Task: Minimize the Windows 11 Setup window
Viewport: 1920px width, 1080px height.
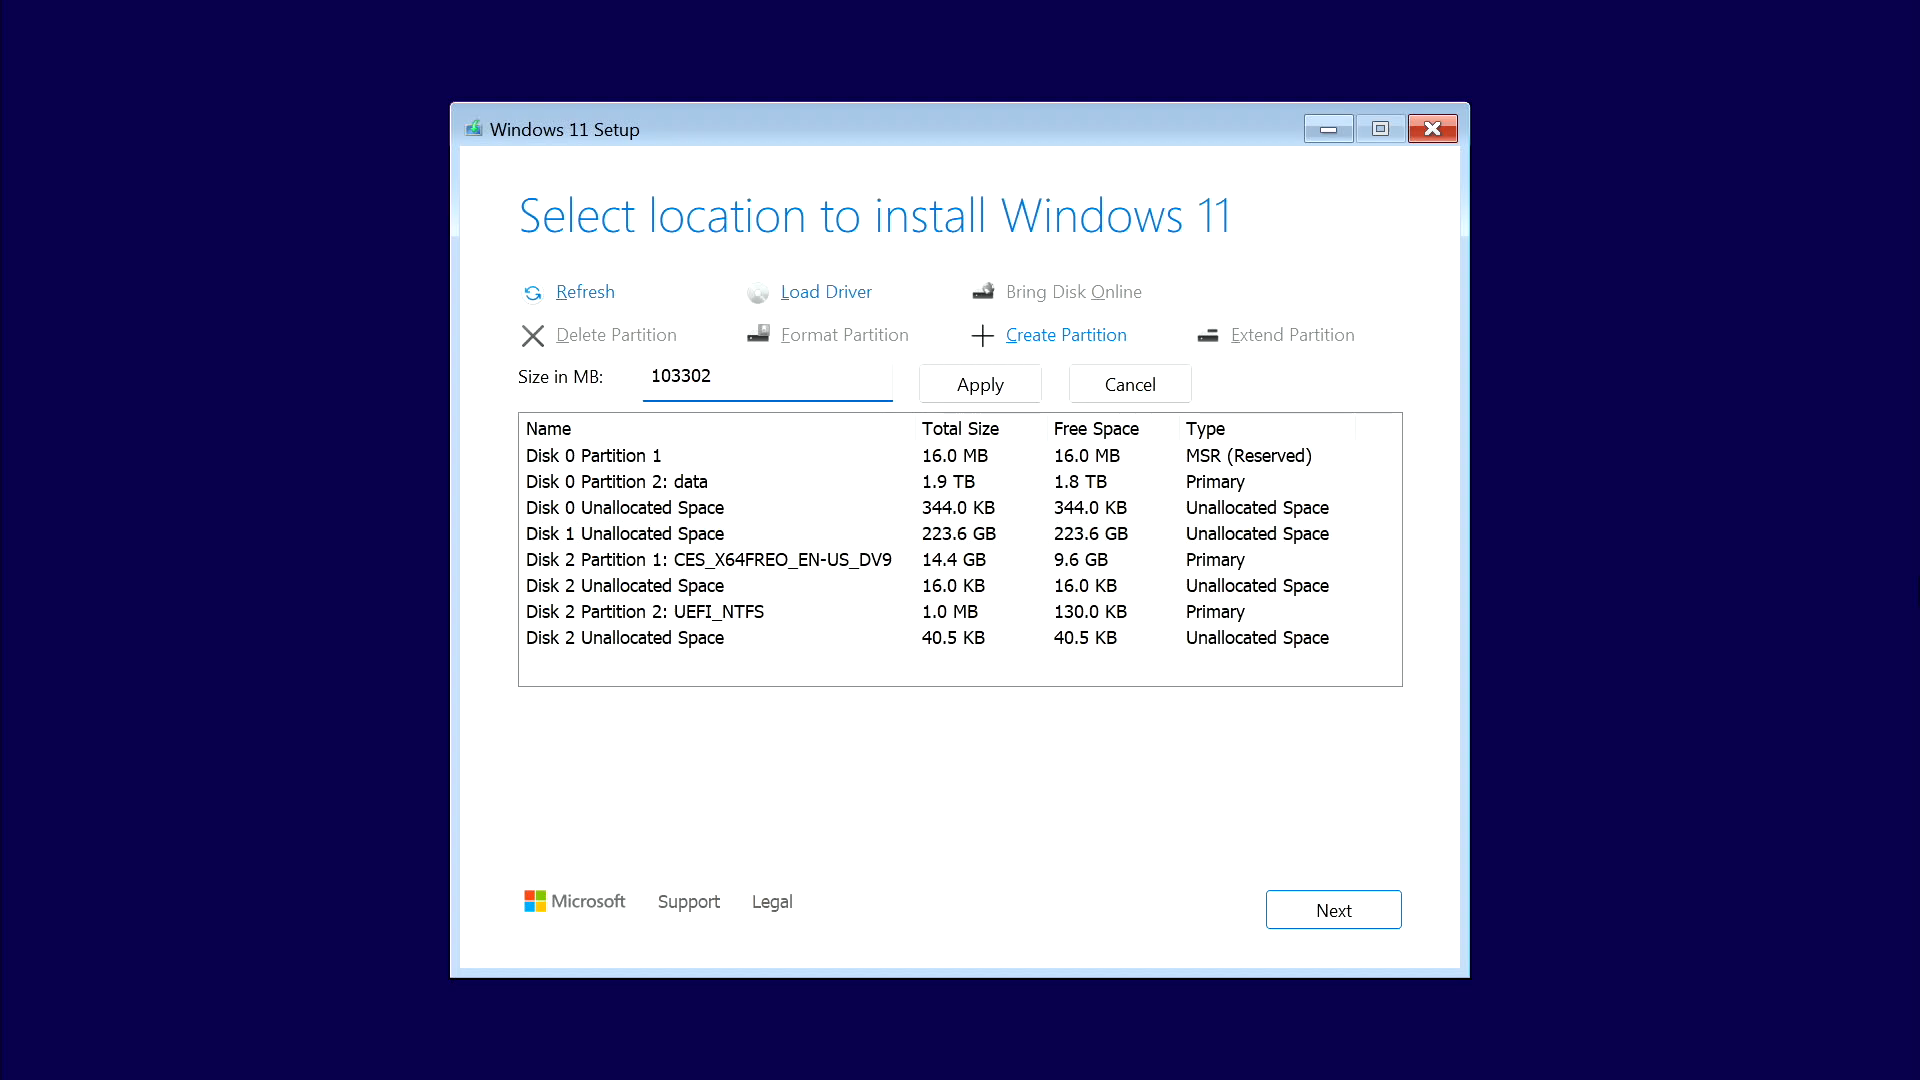Action: pos(1328,129)
